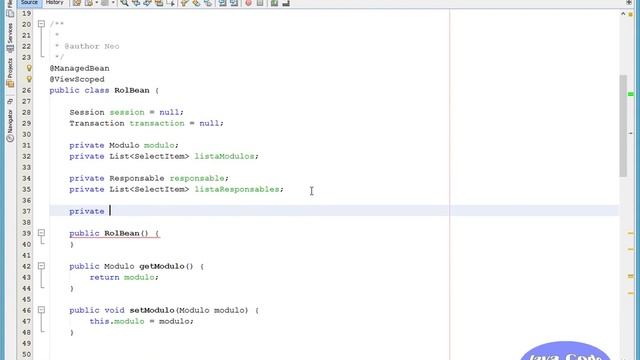
Task: Click the Shift Line Left icon
Action: [222, 3]
